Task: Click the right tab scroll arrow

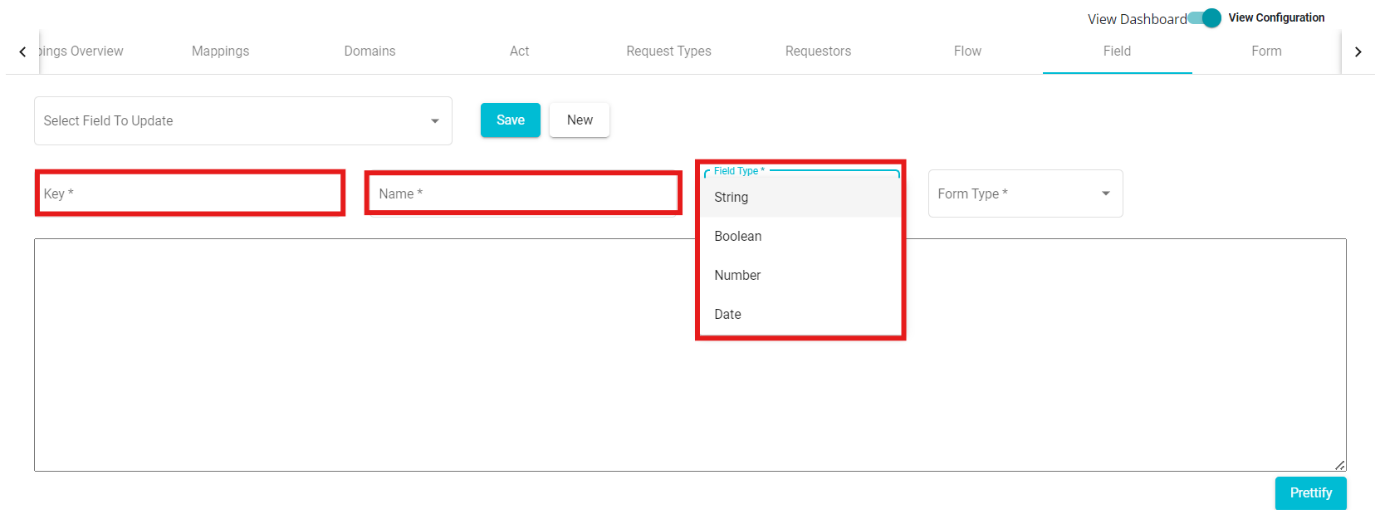Action: [1357, 52]
